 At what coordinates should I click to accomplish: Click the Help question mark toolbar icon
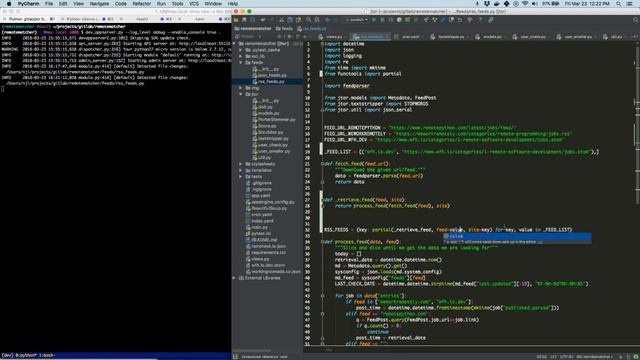(480, 20)
